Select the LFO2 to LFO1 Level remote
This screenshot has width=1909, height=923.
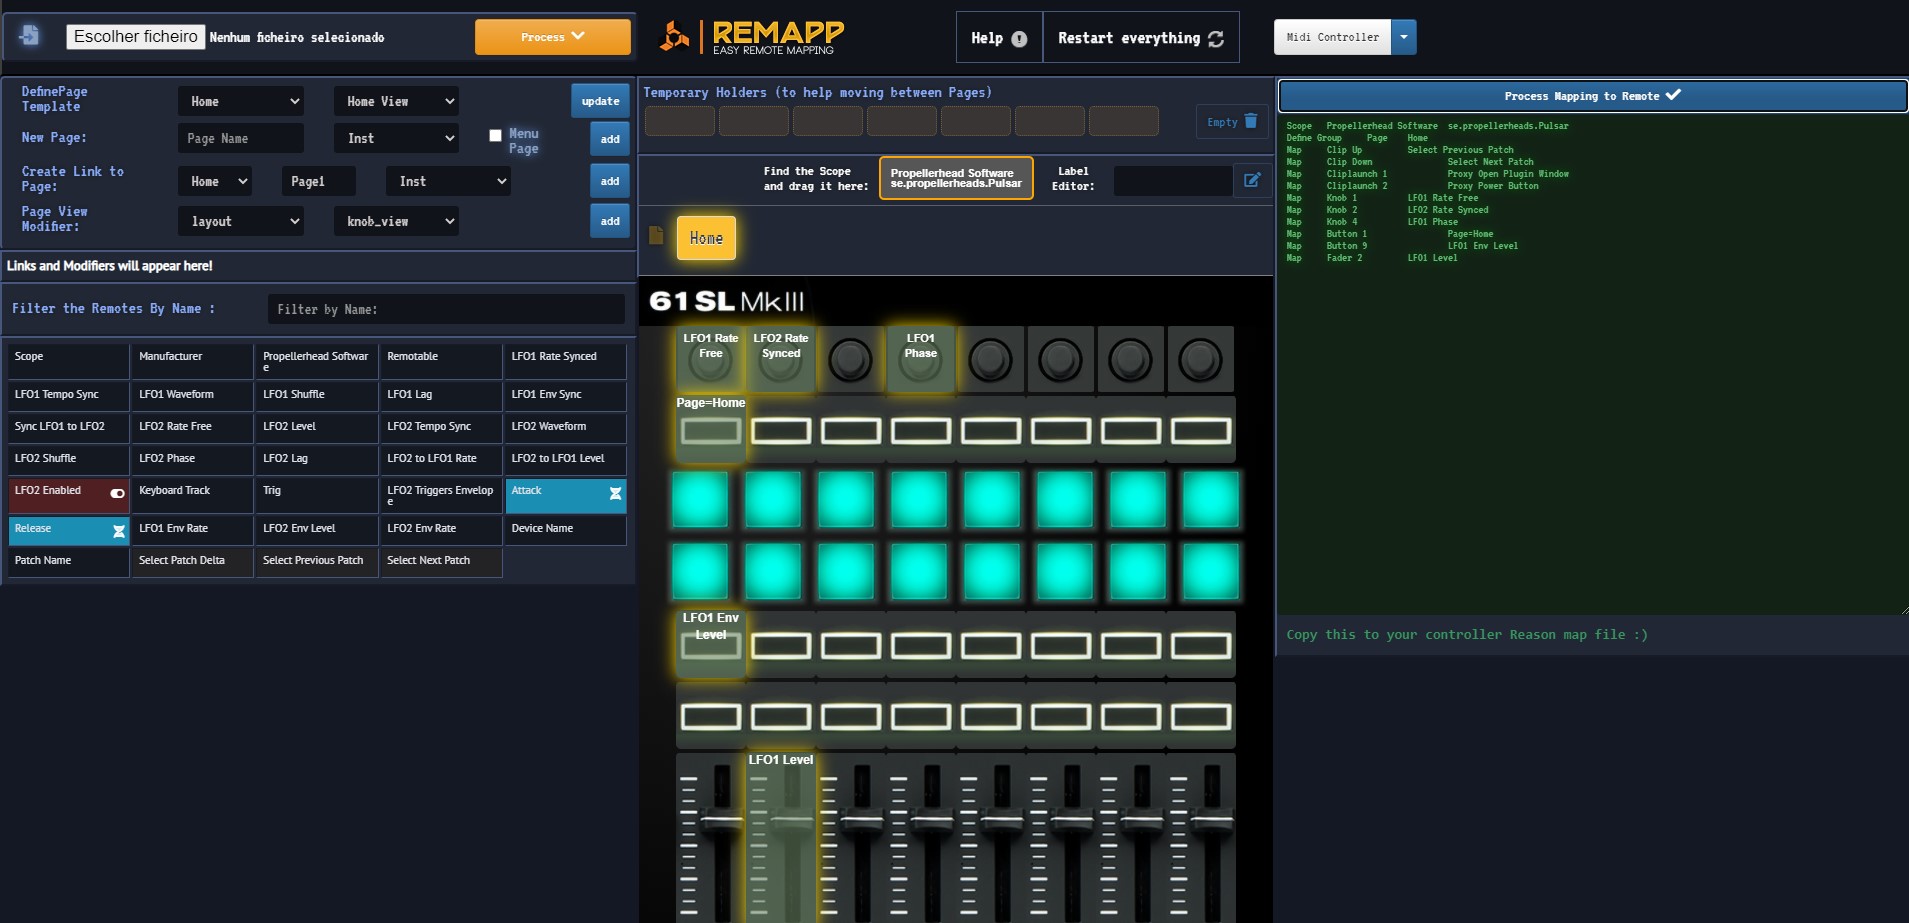[x=565, y=458]
